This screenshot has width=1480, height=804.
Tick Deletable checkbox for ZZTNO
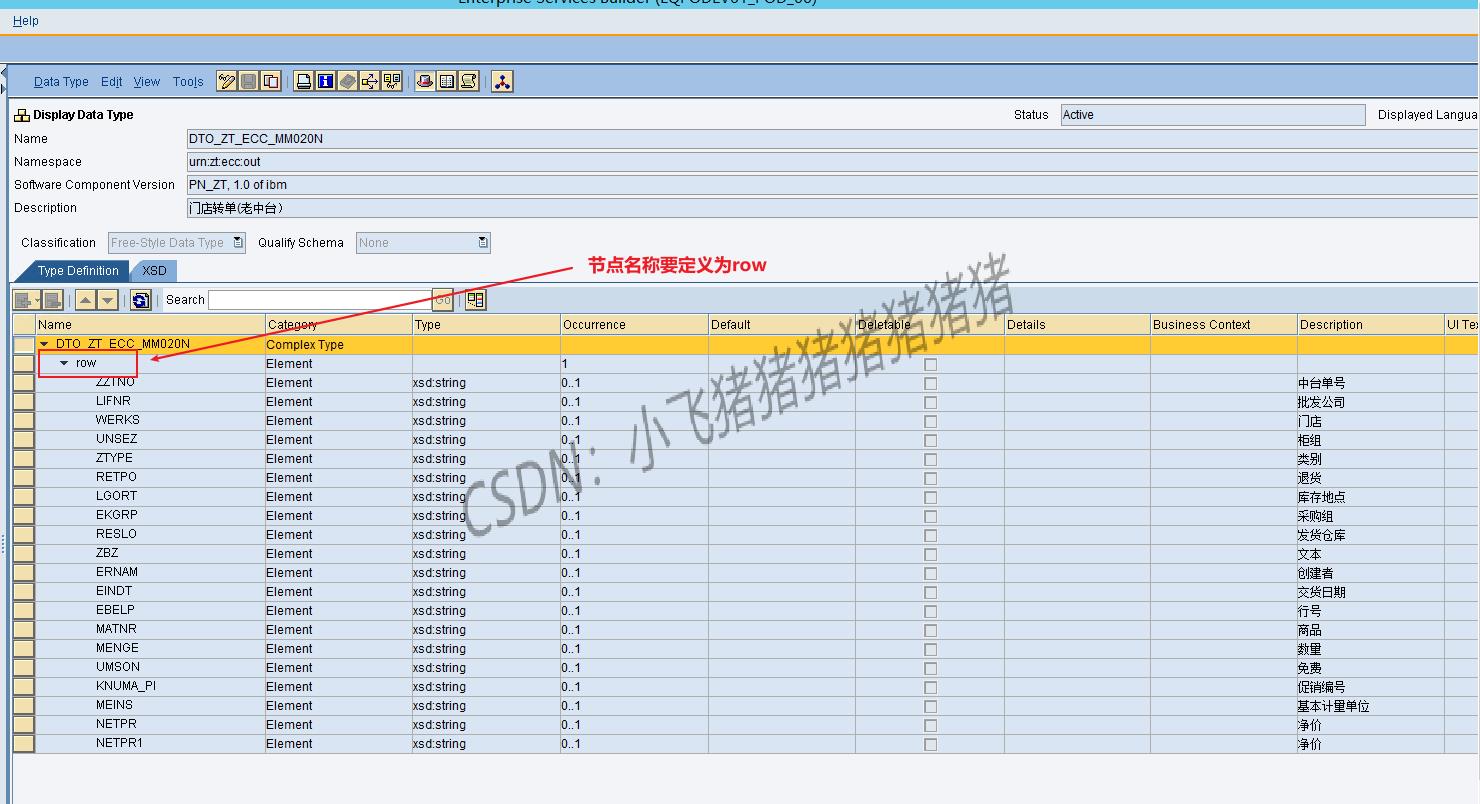(x=930, y=383)
